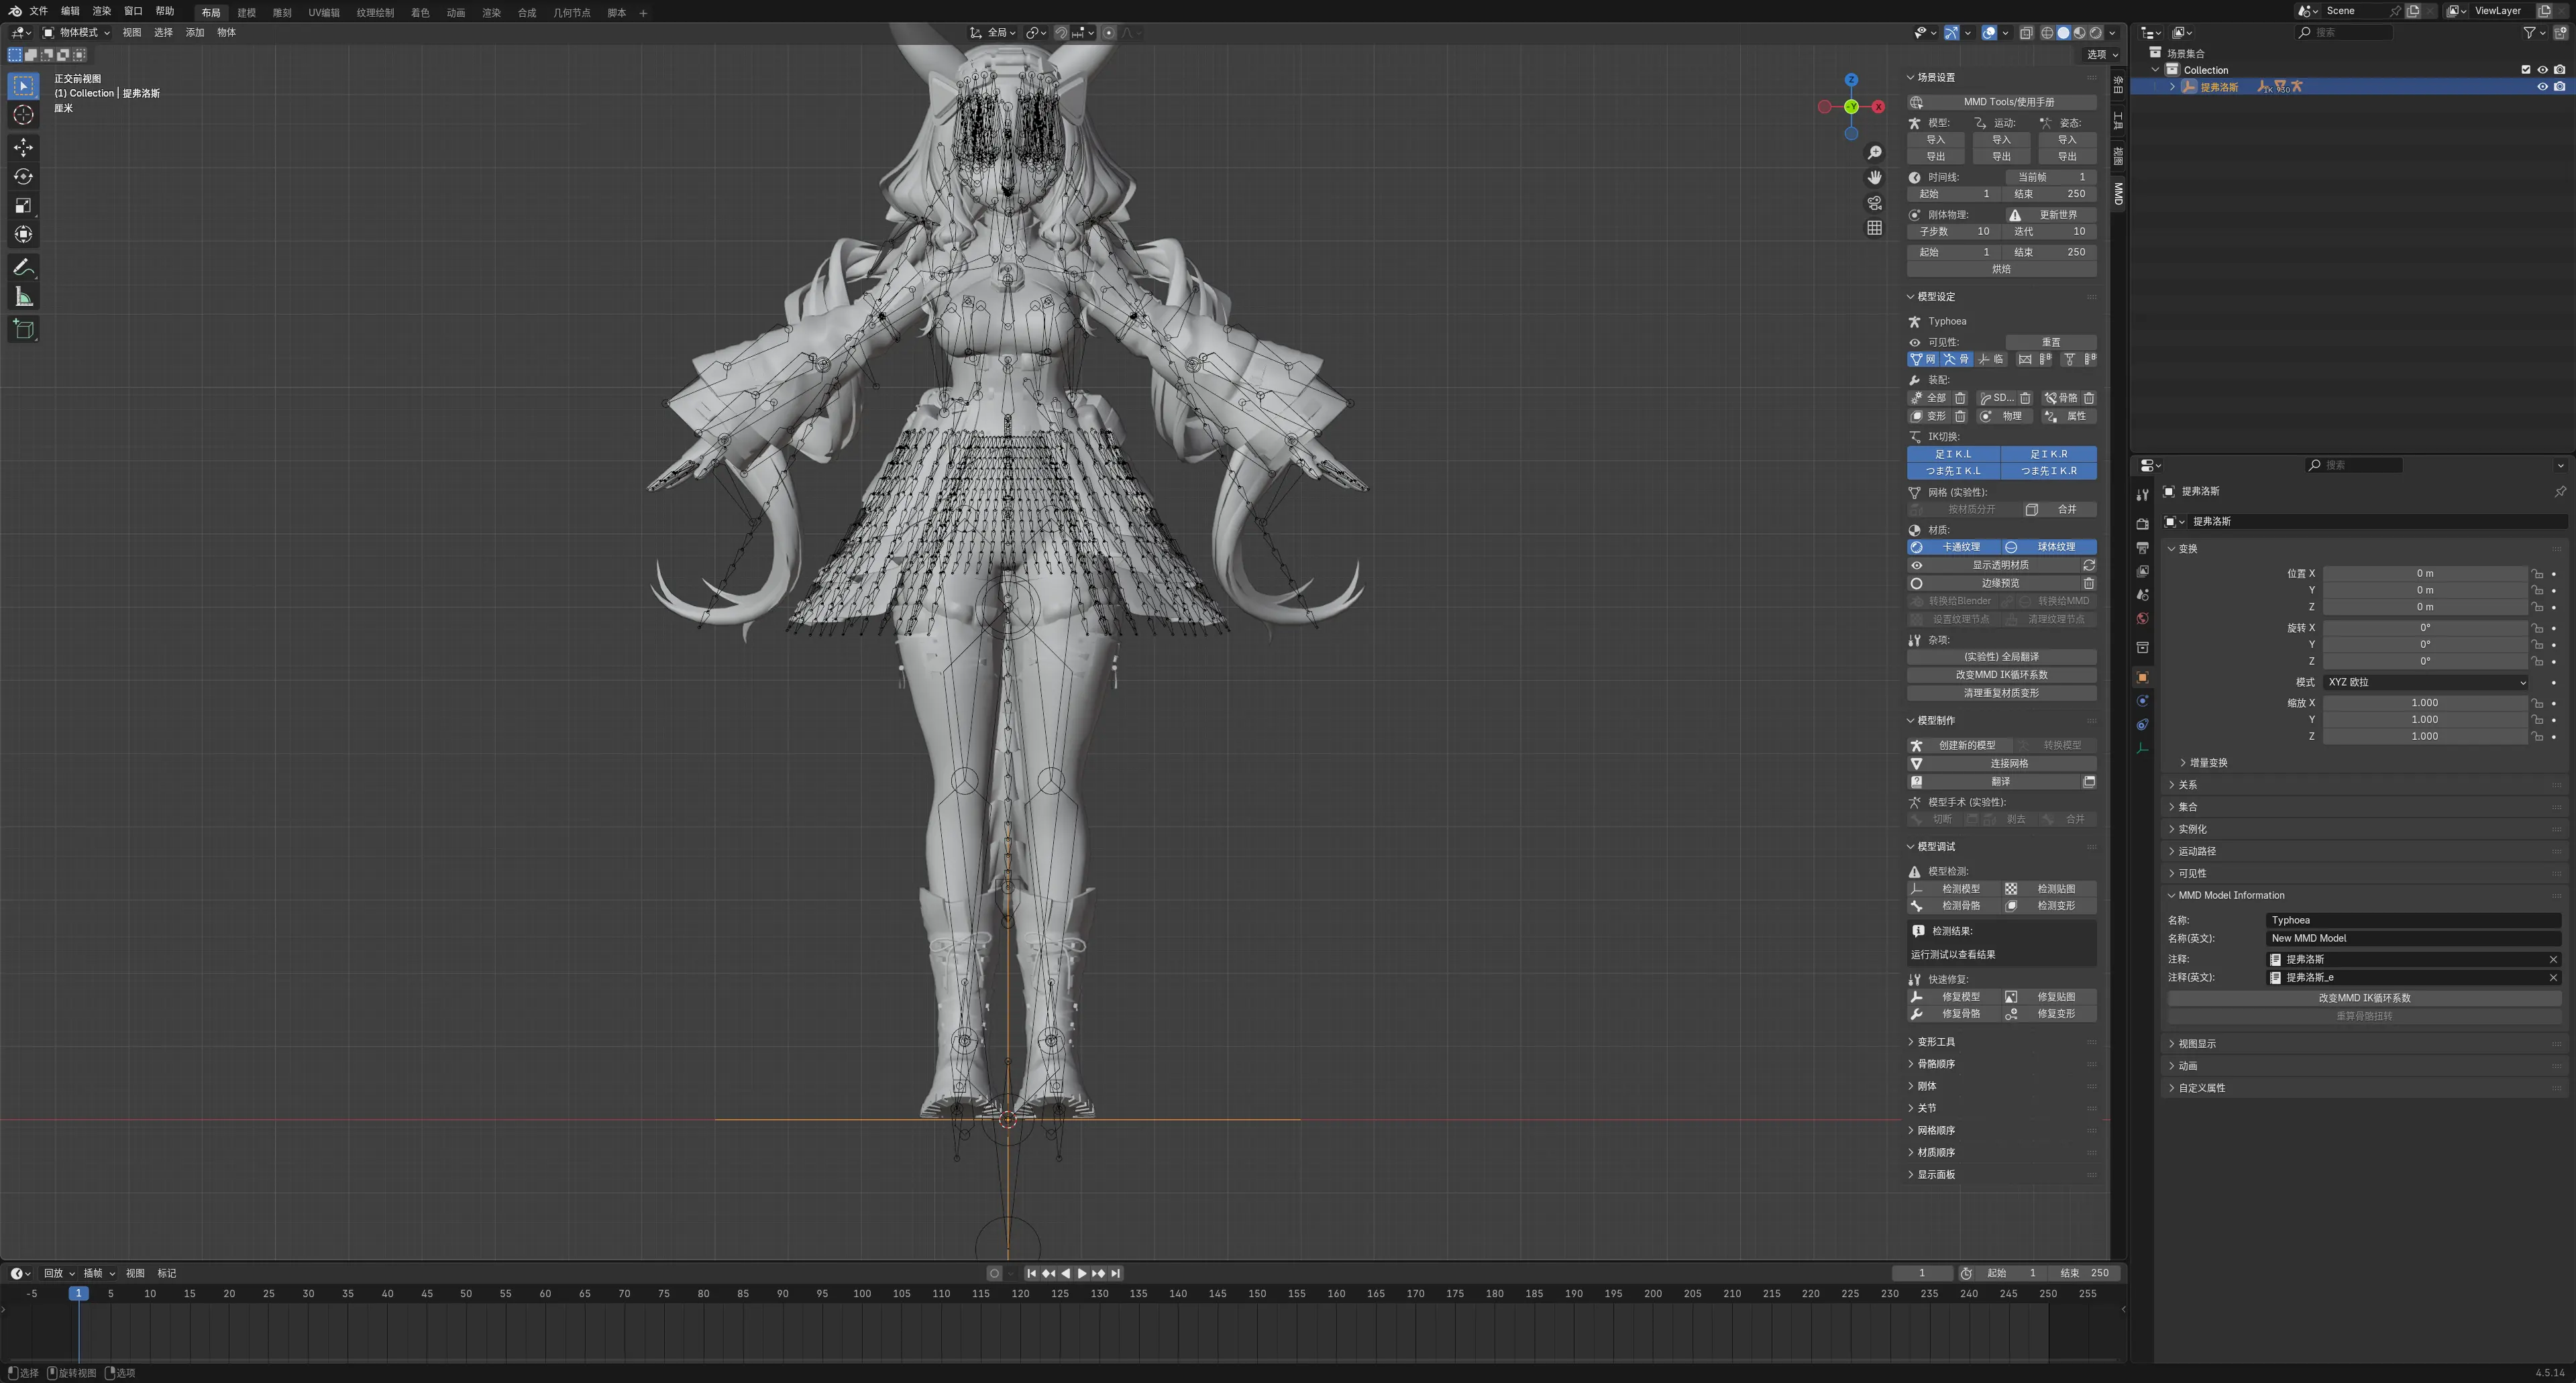Toggle lock for 位置 X field

pos(2538,574)
